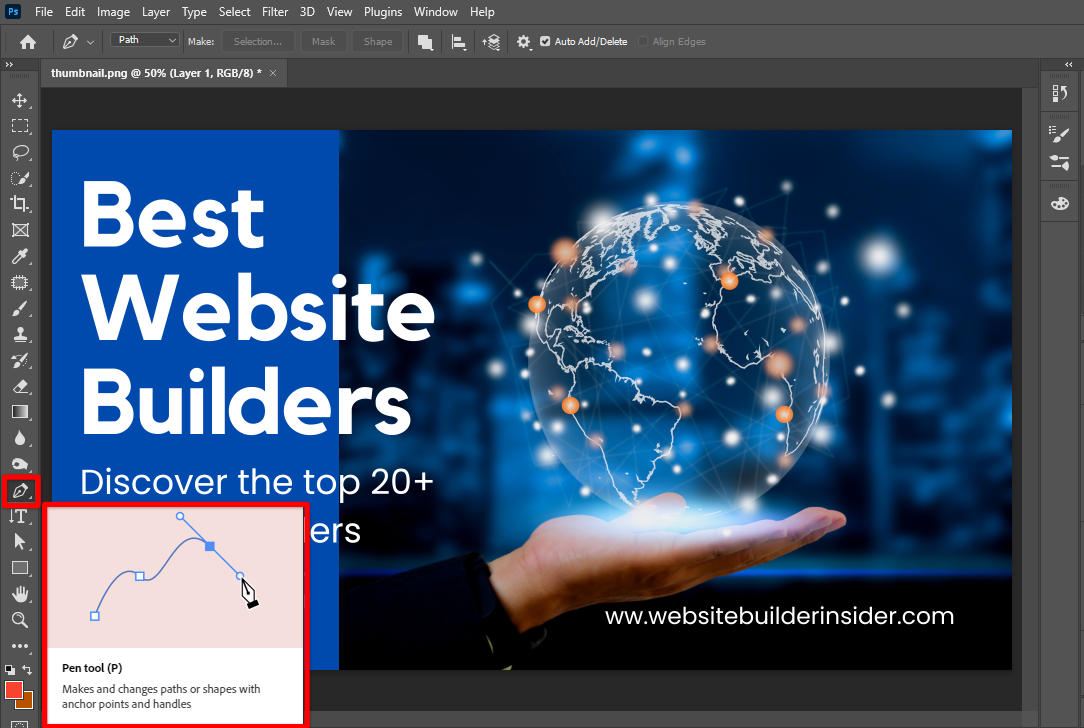Open the path operations dropdown
Viewport: 1084px width, 728px height.
pyautogui.click(x=424, y=42)
